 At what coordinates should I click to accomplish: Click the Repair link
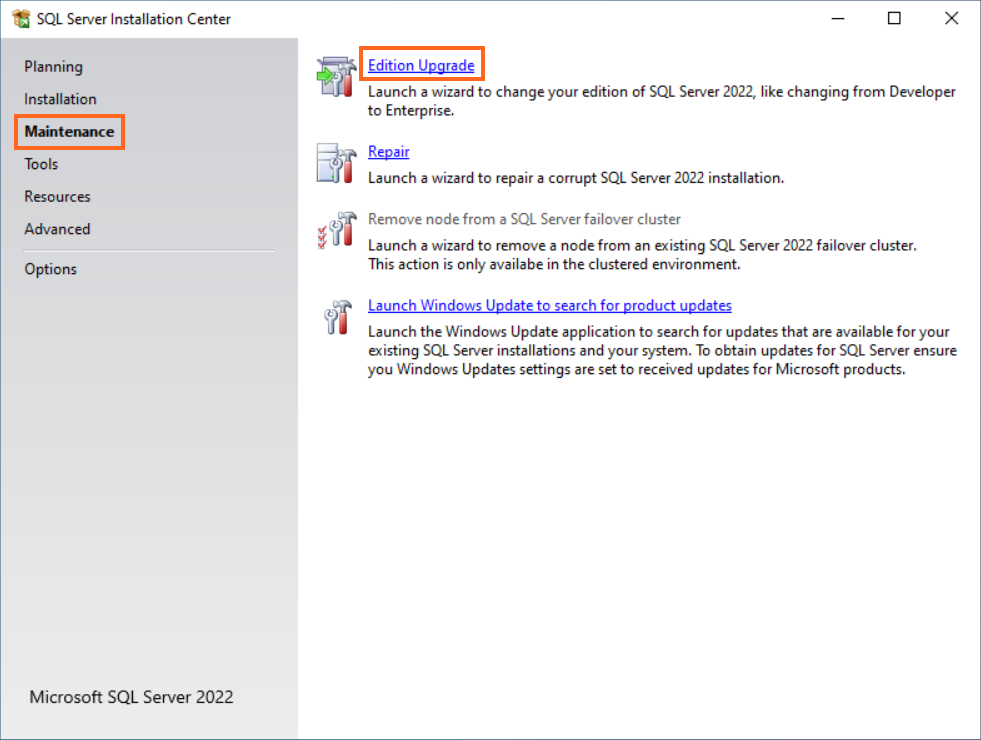[389, 151]
